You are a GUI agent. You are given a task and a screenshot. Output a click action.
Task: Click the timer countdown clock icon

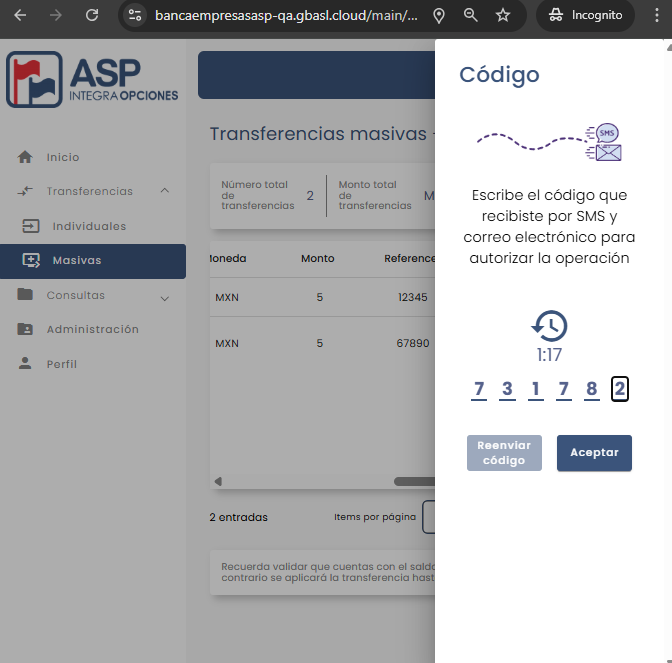(549, 326)
